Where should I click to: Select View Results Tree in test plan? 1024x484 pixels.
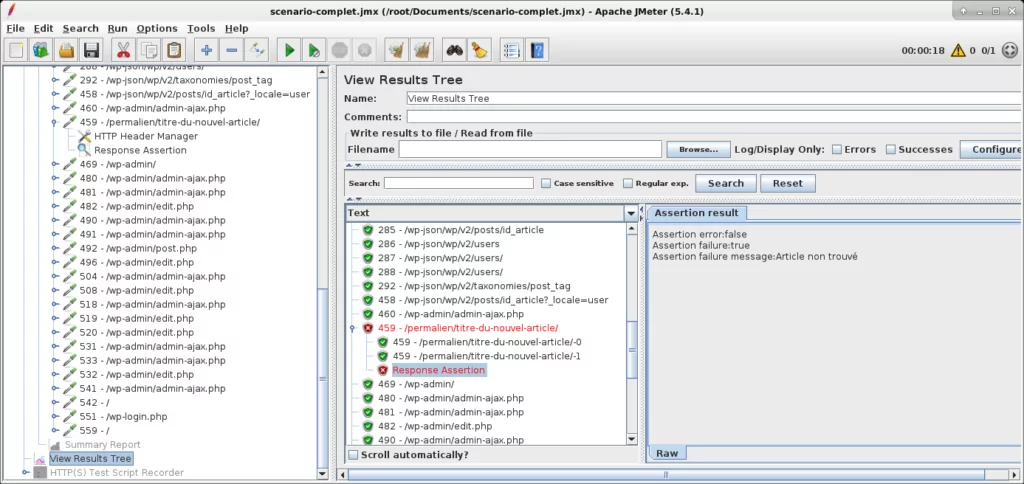[x=91, y=459]
